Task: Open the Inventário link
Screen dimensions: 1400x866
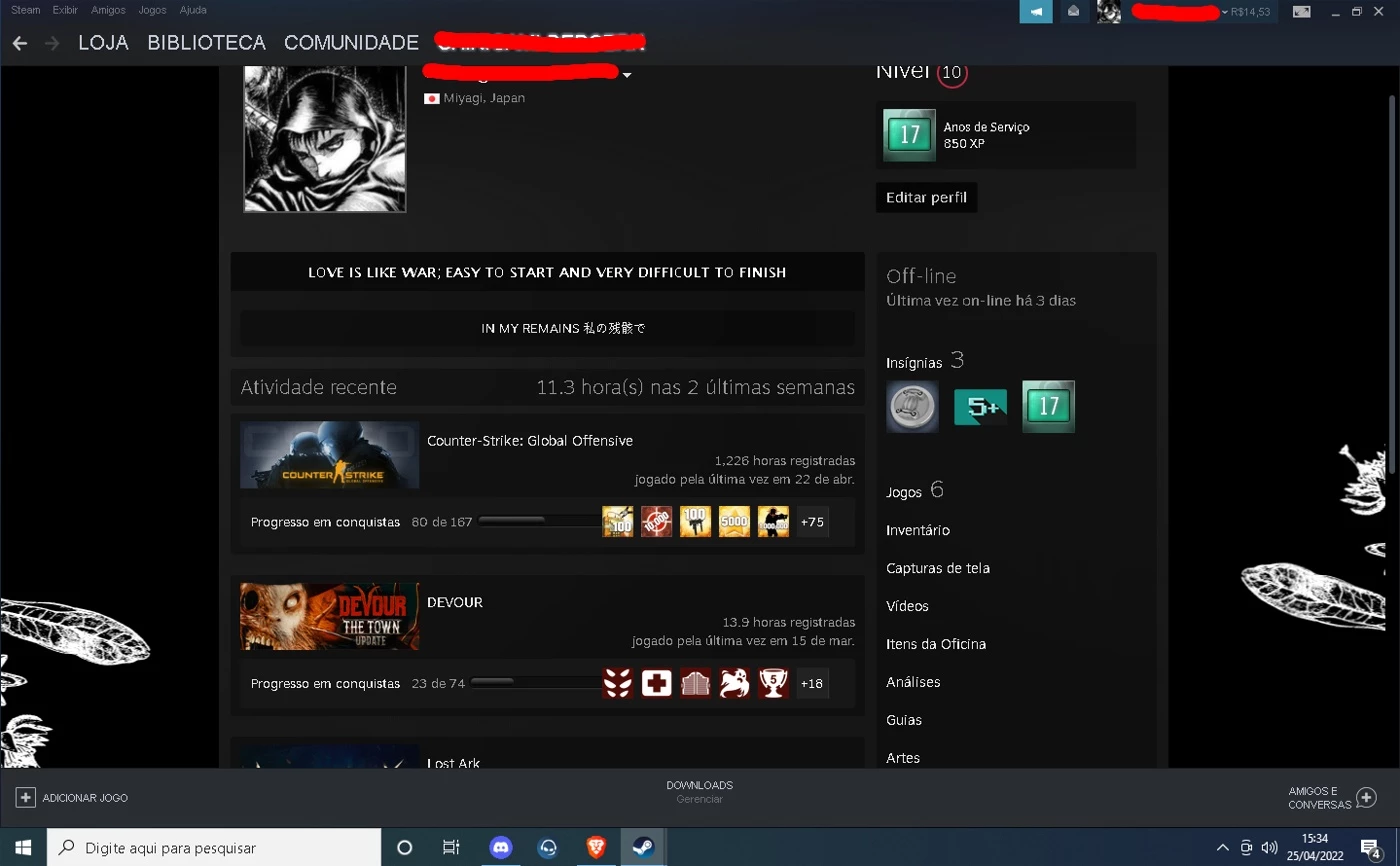Action: point(917,530)
